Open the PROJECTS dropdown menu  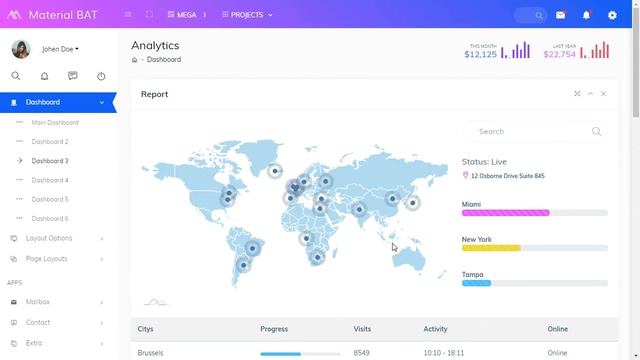(x=247, y=15)
